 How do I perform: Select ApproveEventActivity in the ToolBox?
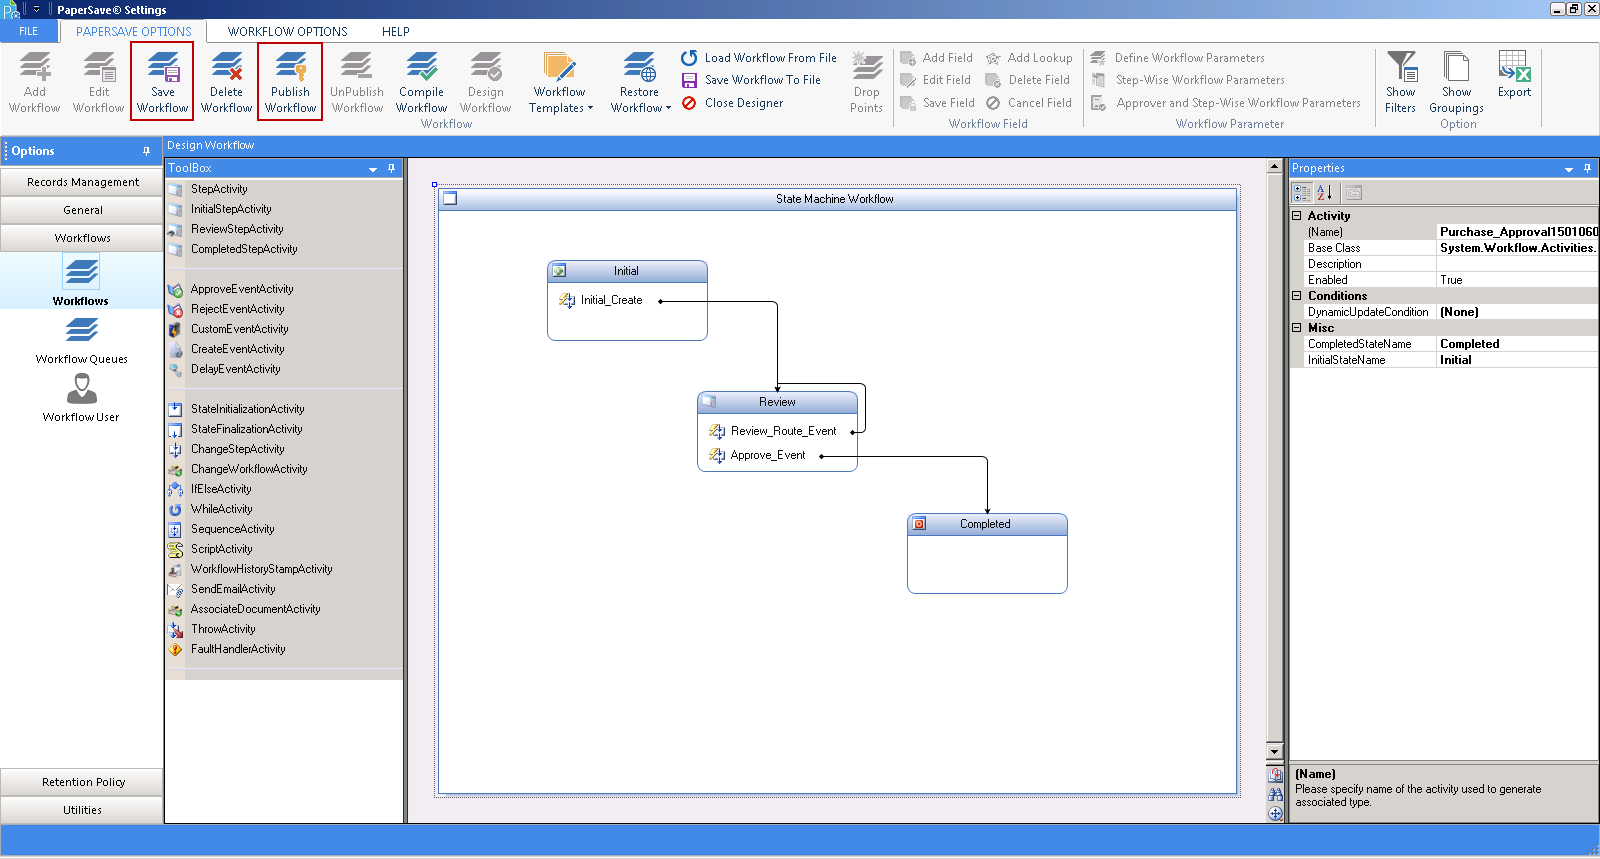click(242, 289)
